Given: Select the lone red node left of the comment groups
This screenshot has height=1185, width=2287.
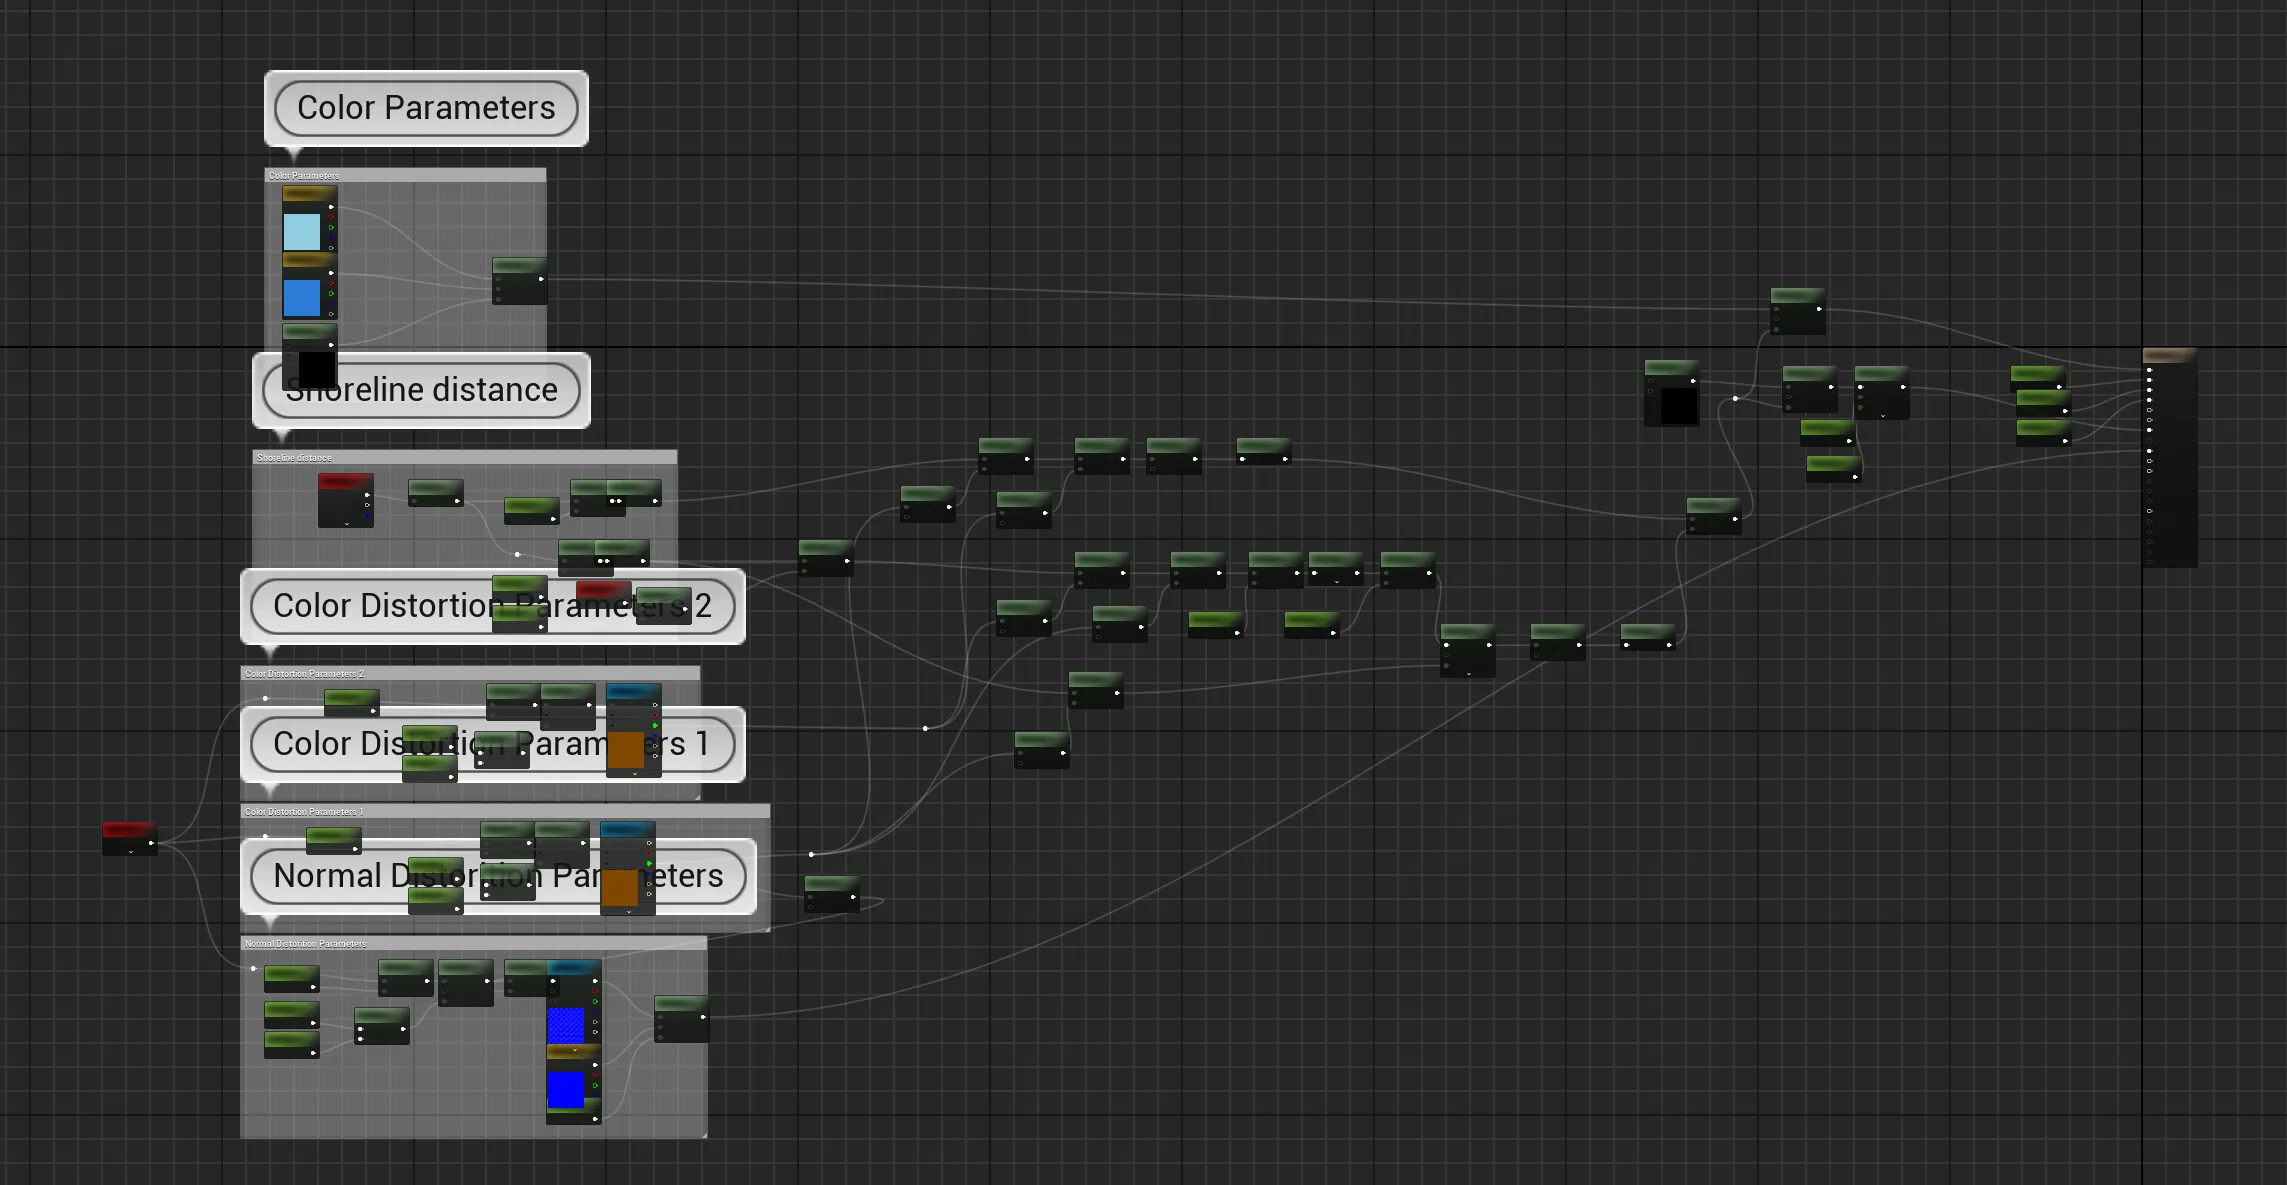Looking at the screenshot, I should point(130,838).
